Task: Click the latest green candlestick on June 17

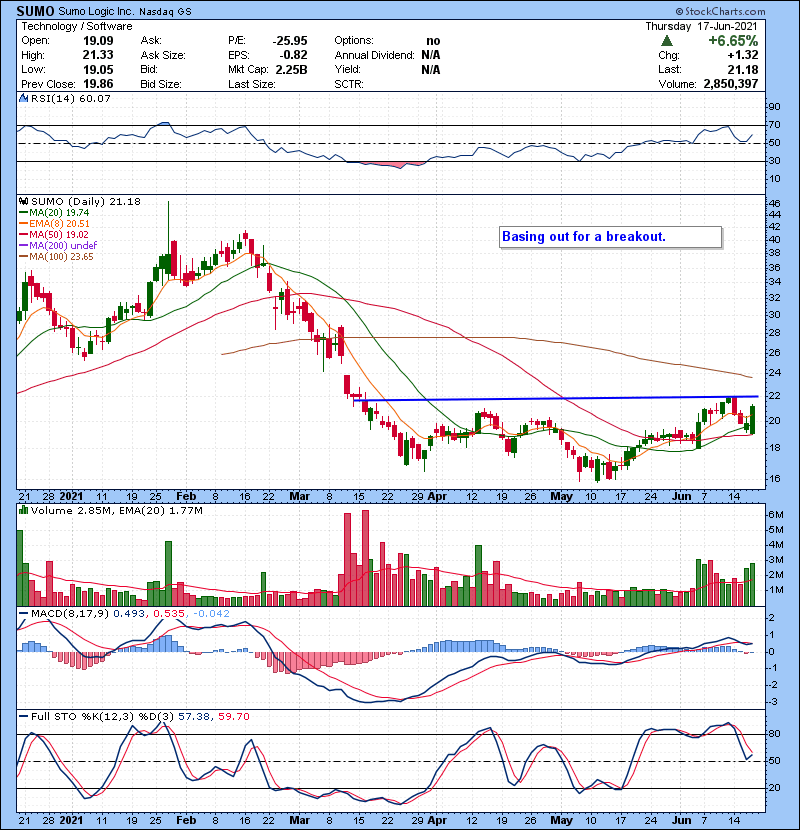Action: pos(752,420)
